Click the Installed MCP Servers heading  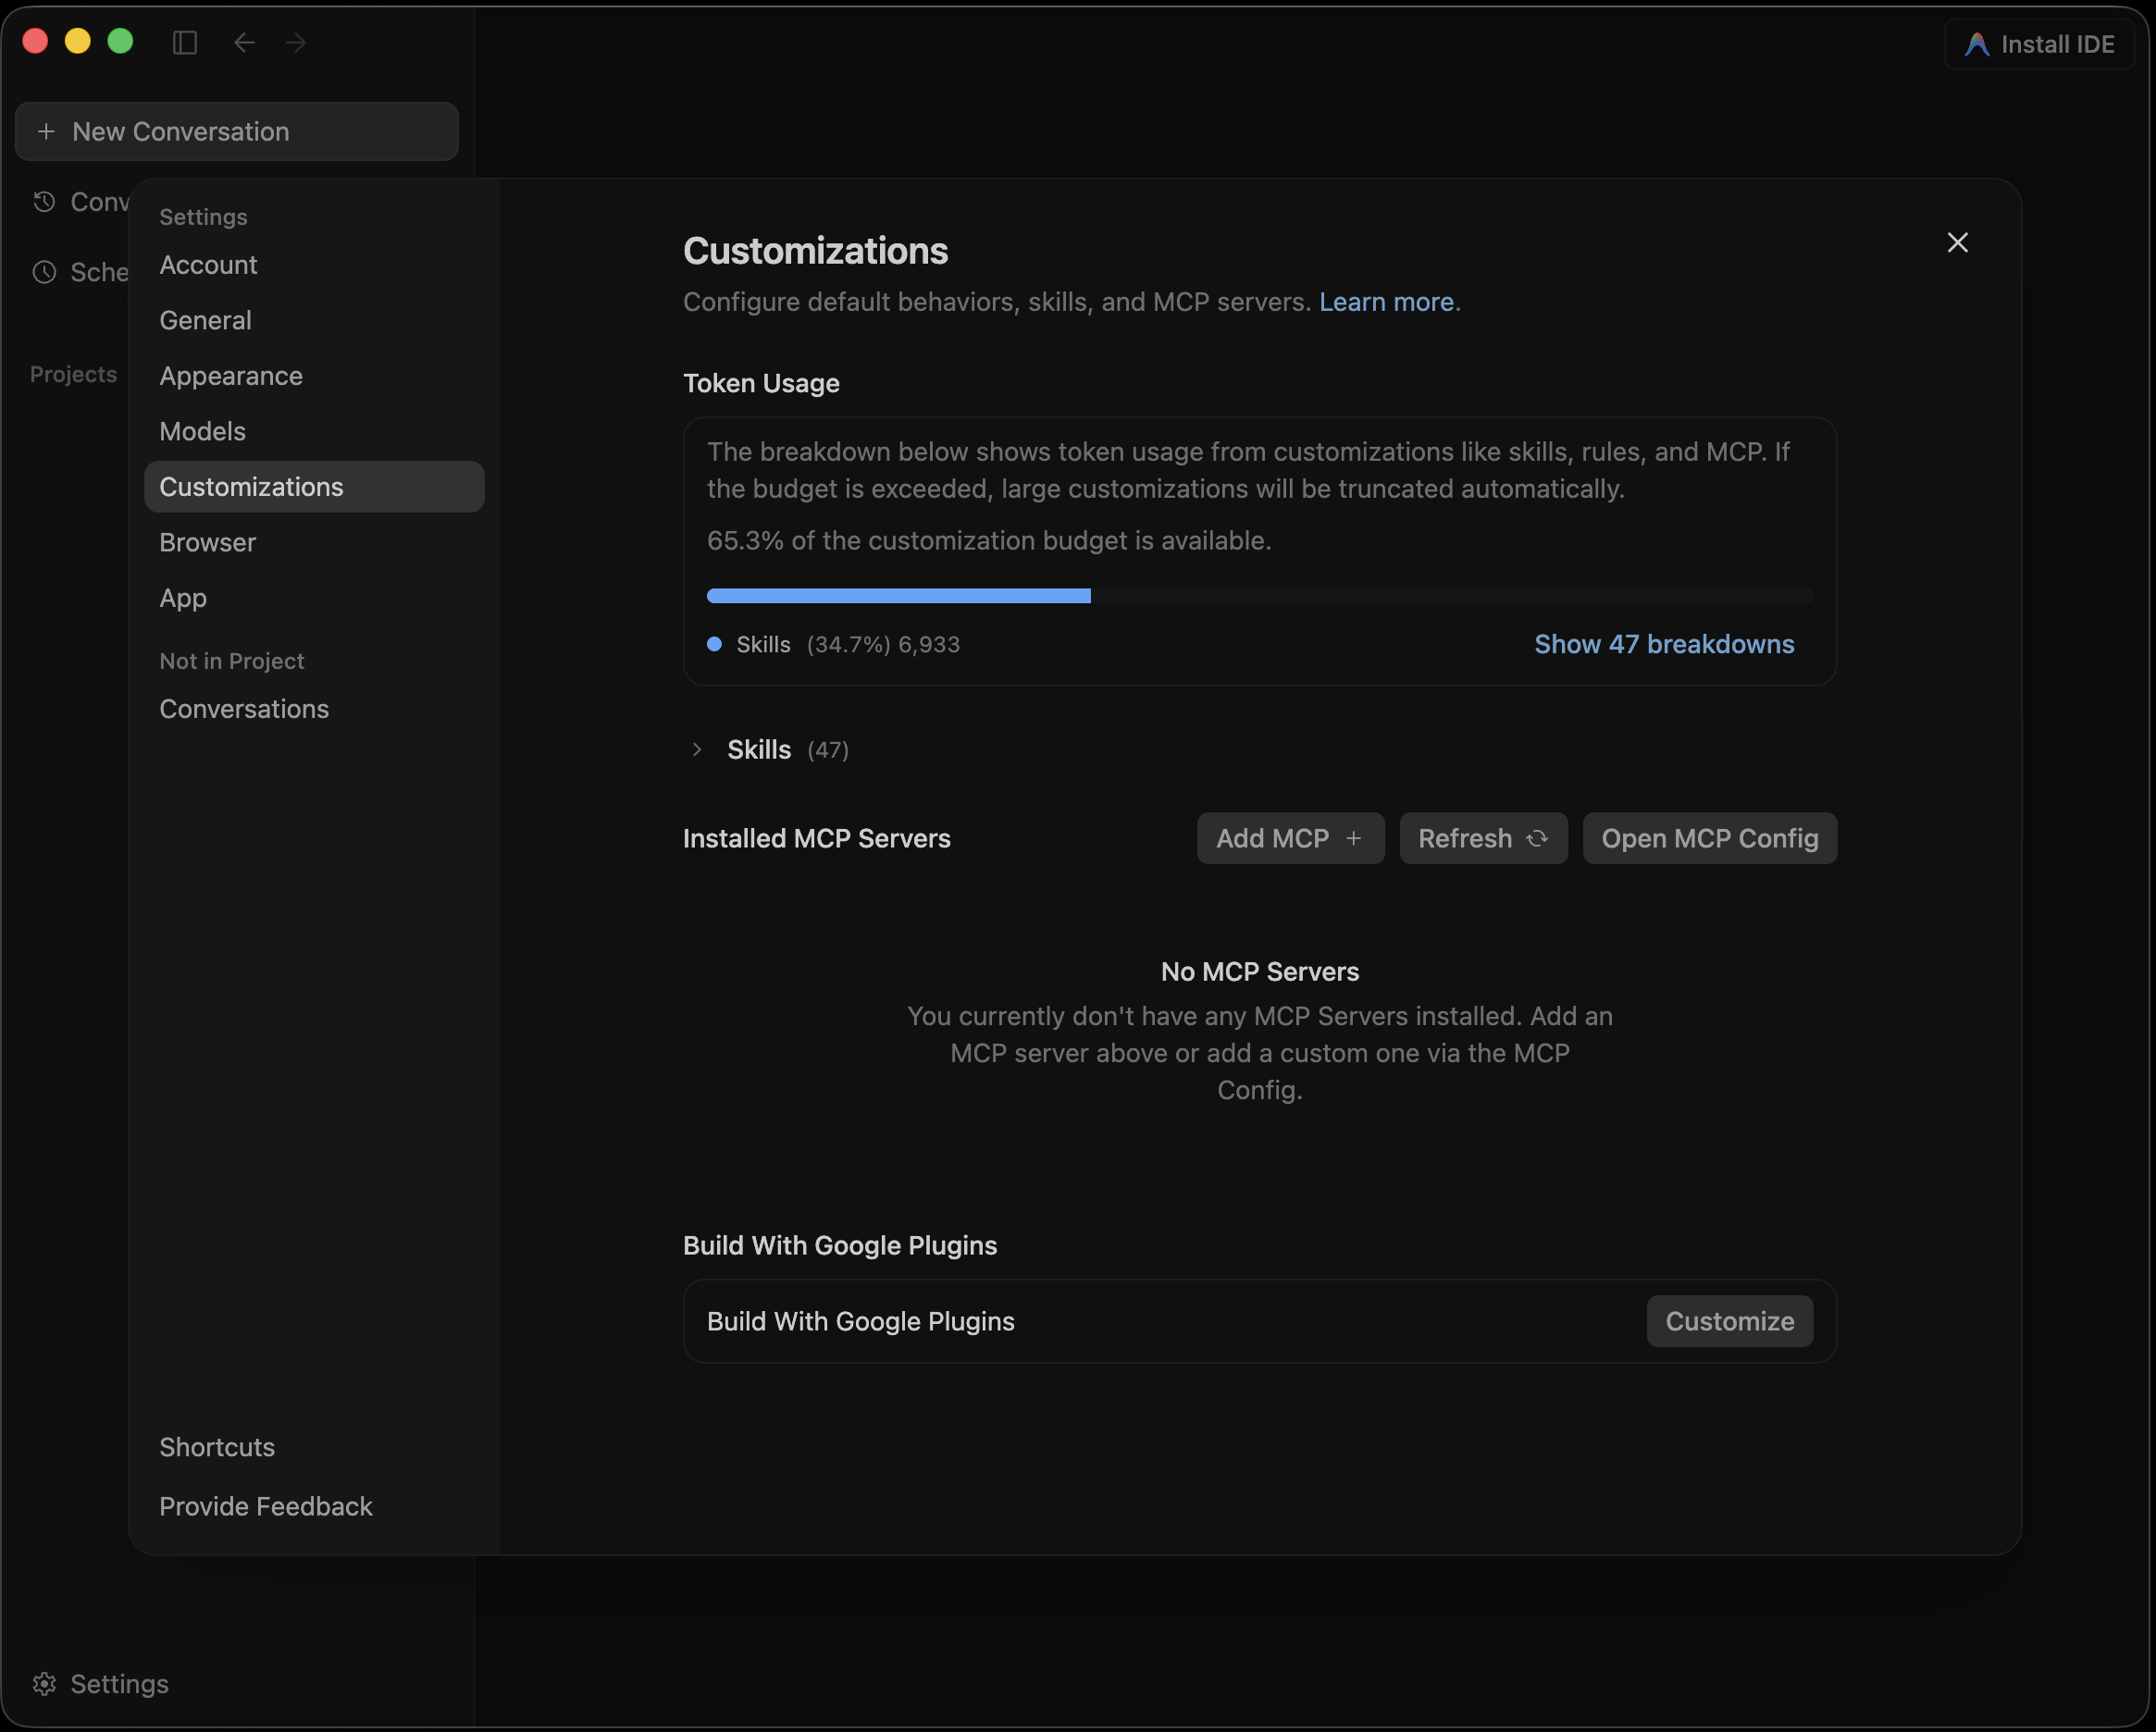816,838
